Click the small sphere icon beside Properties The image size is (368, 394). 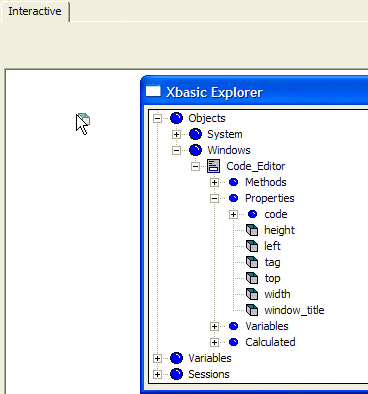pos(234,198)
